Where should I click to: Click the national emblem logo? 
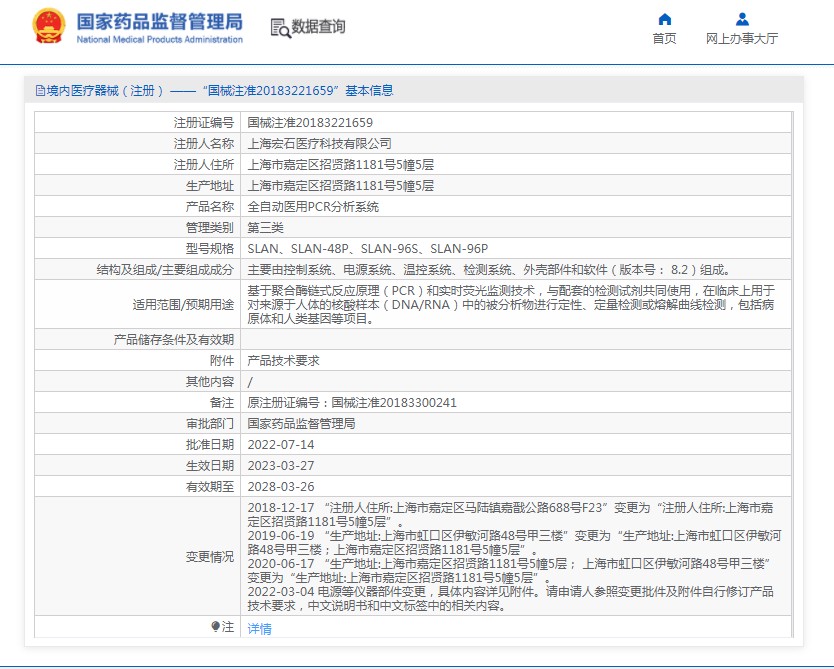tap(50, 27)
